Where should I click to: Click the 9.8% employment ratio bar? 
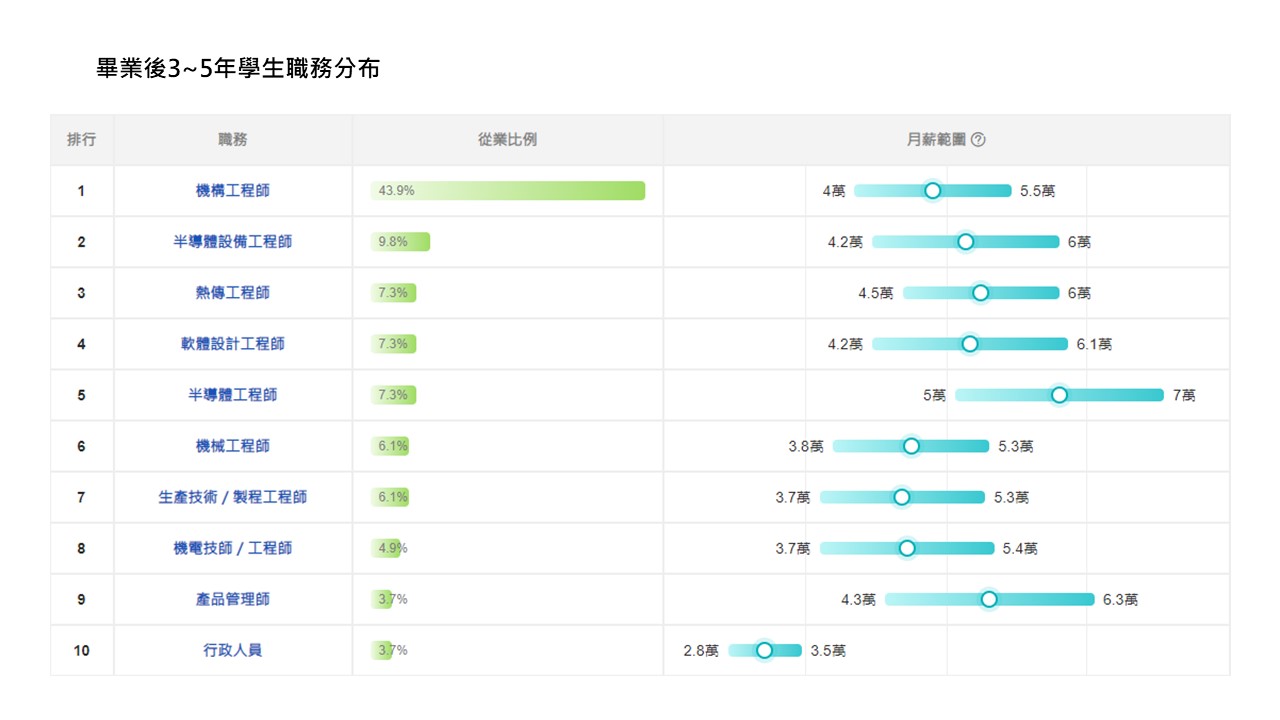tap(400, 242)
